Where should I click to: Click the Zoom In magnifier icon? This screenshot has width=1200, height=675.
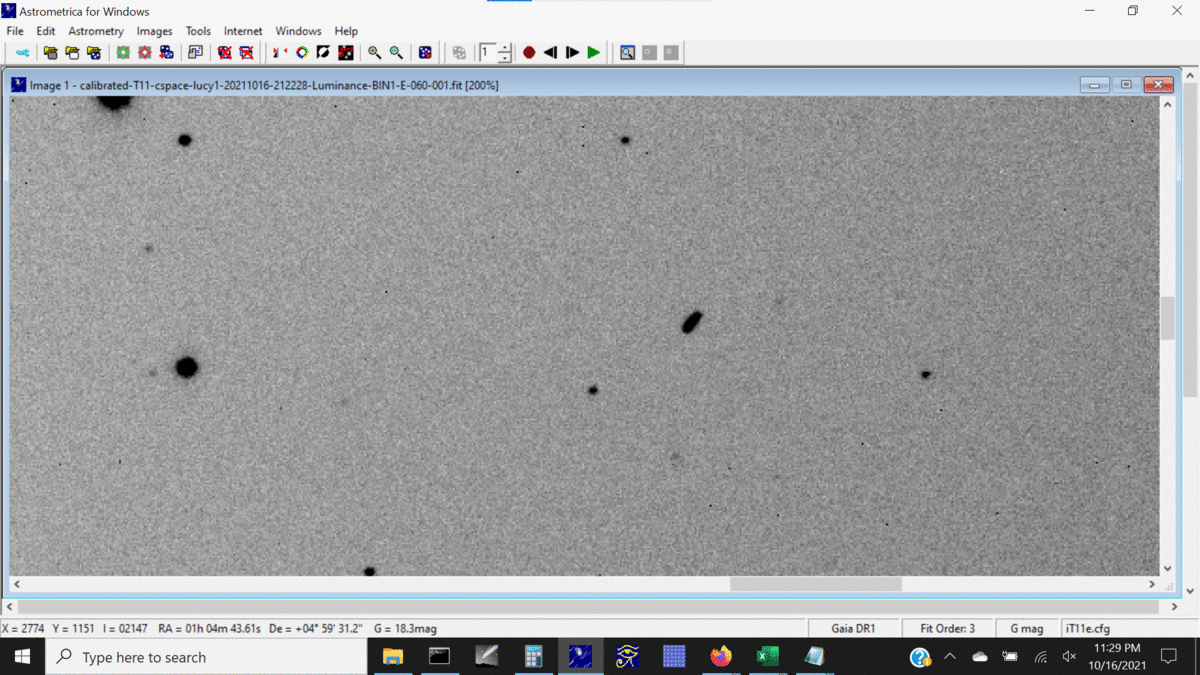pyautogui.click(x=374, y=52)
